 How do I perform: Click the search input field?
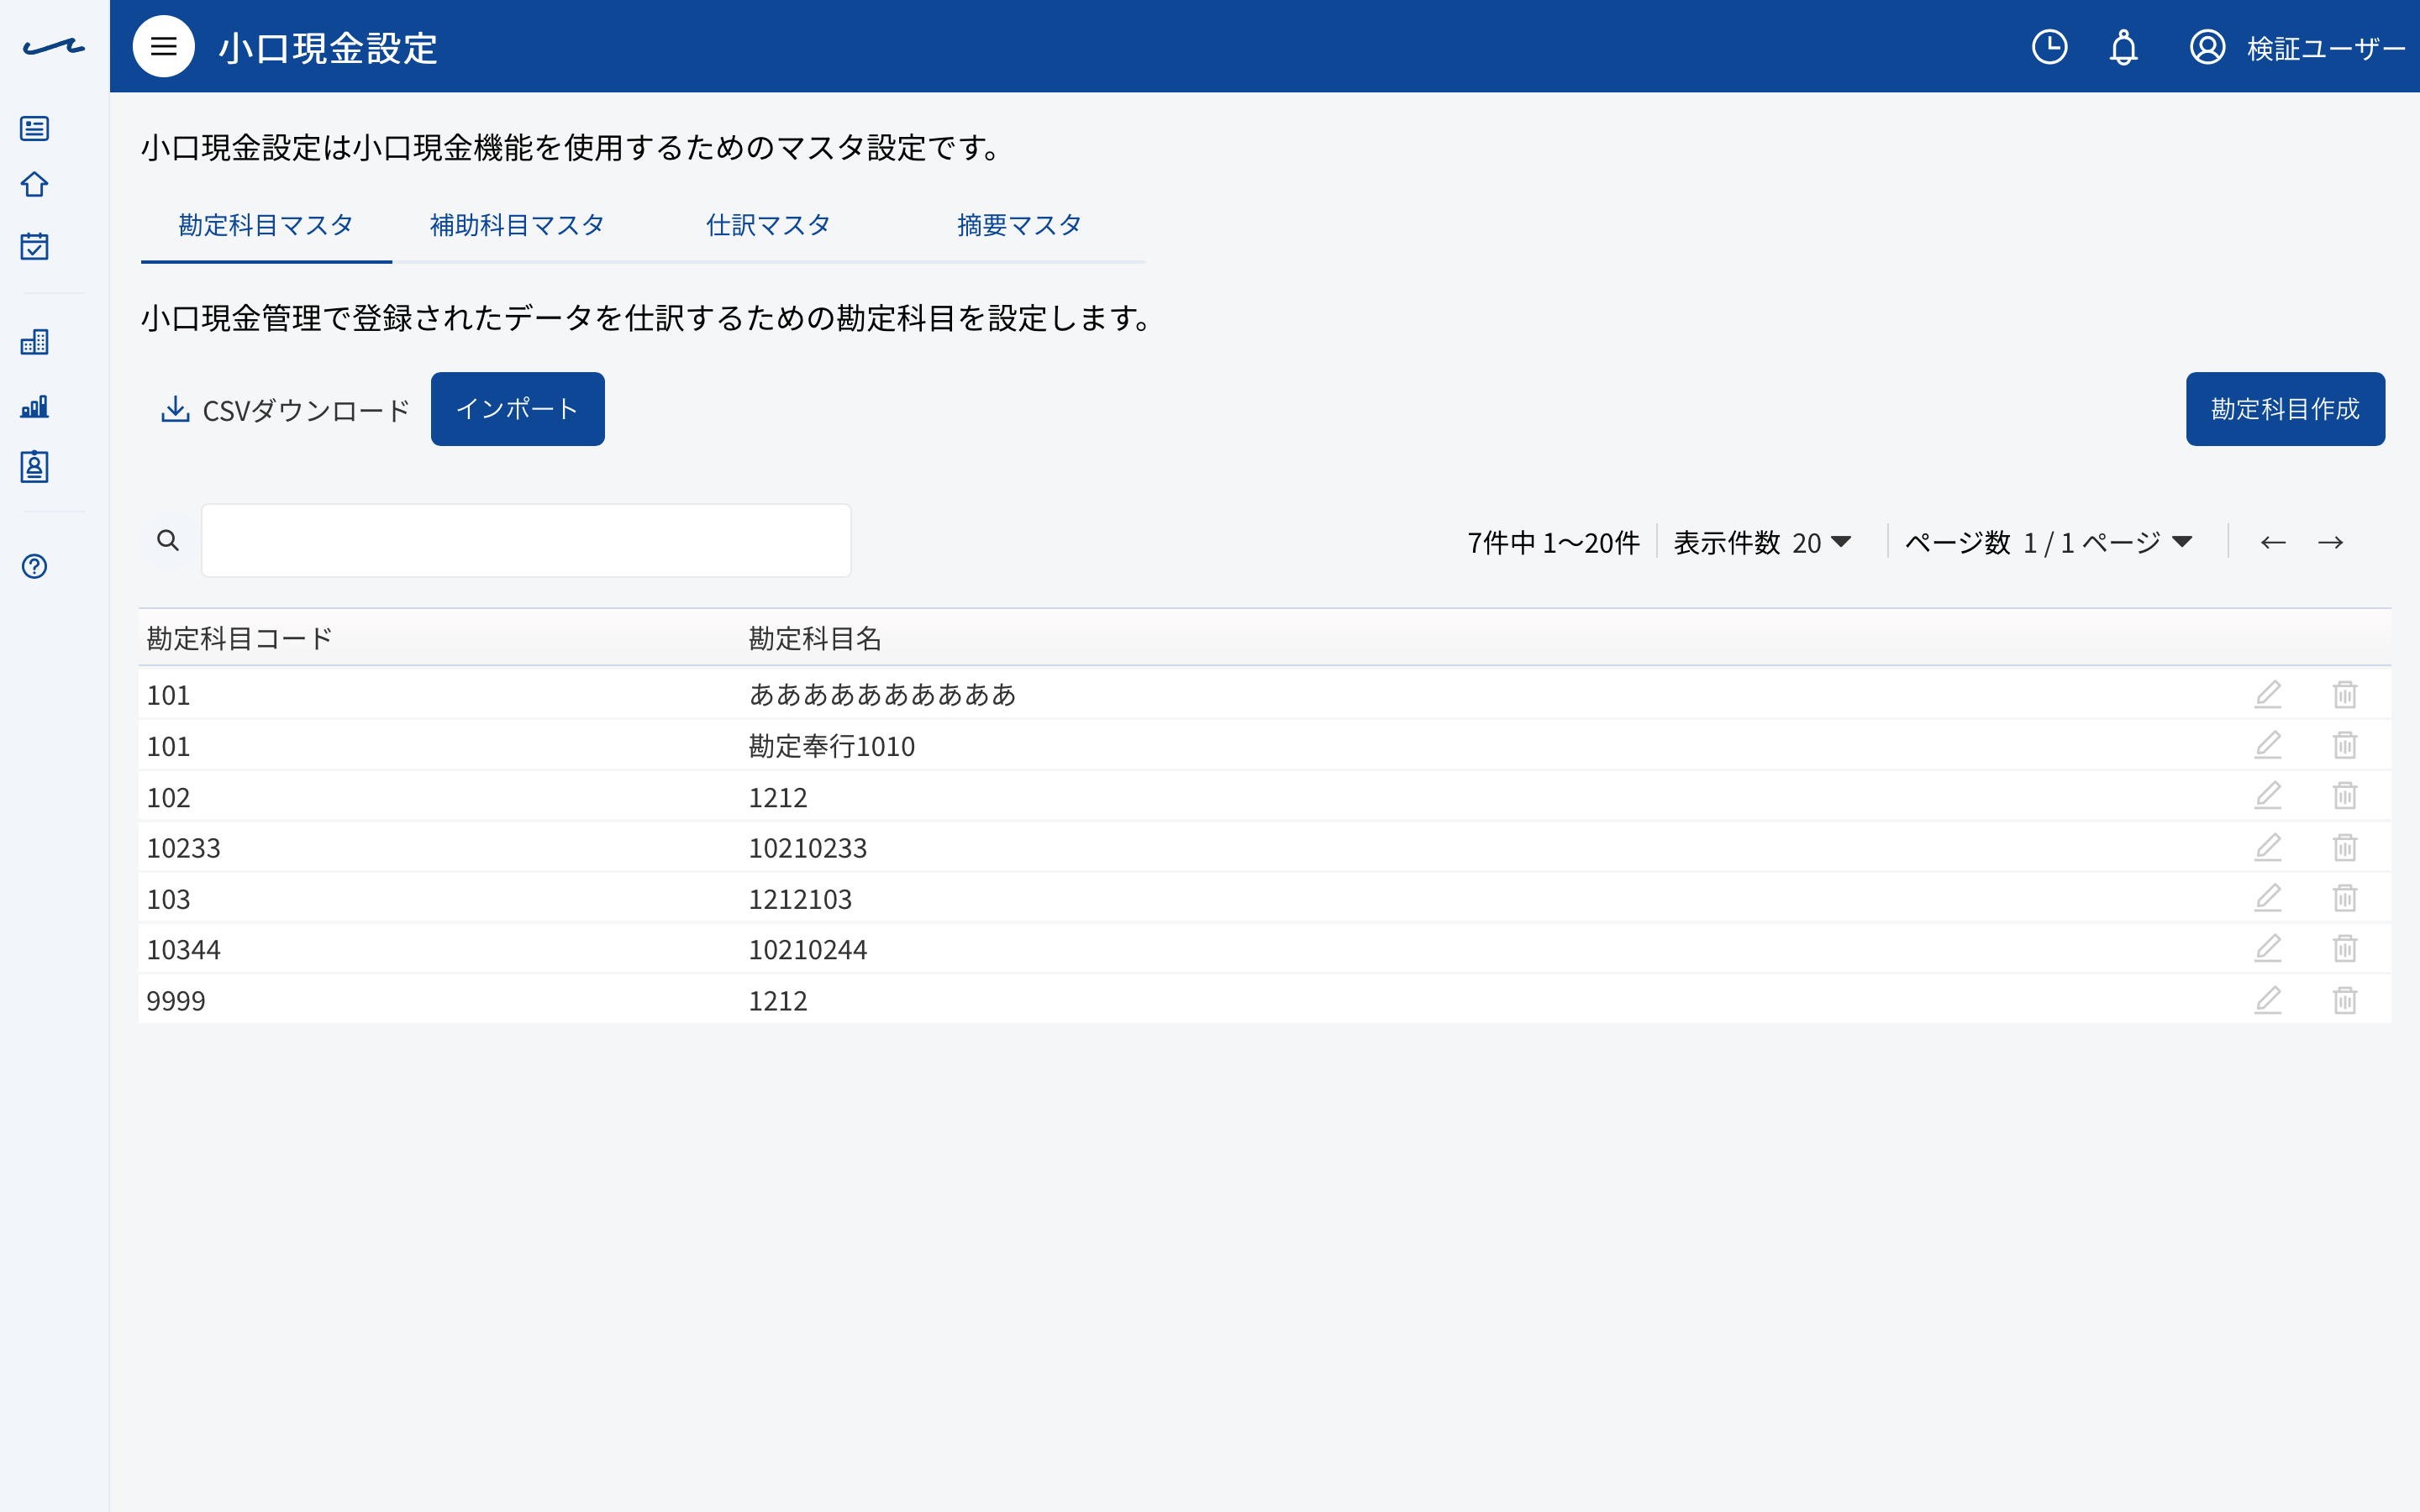(x=526, y=541)
